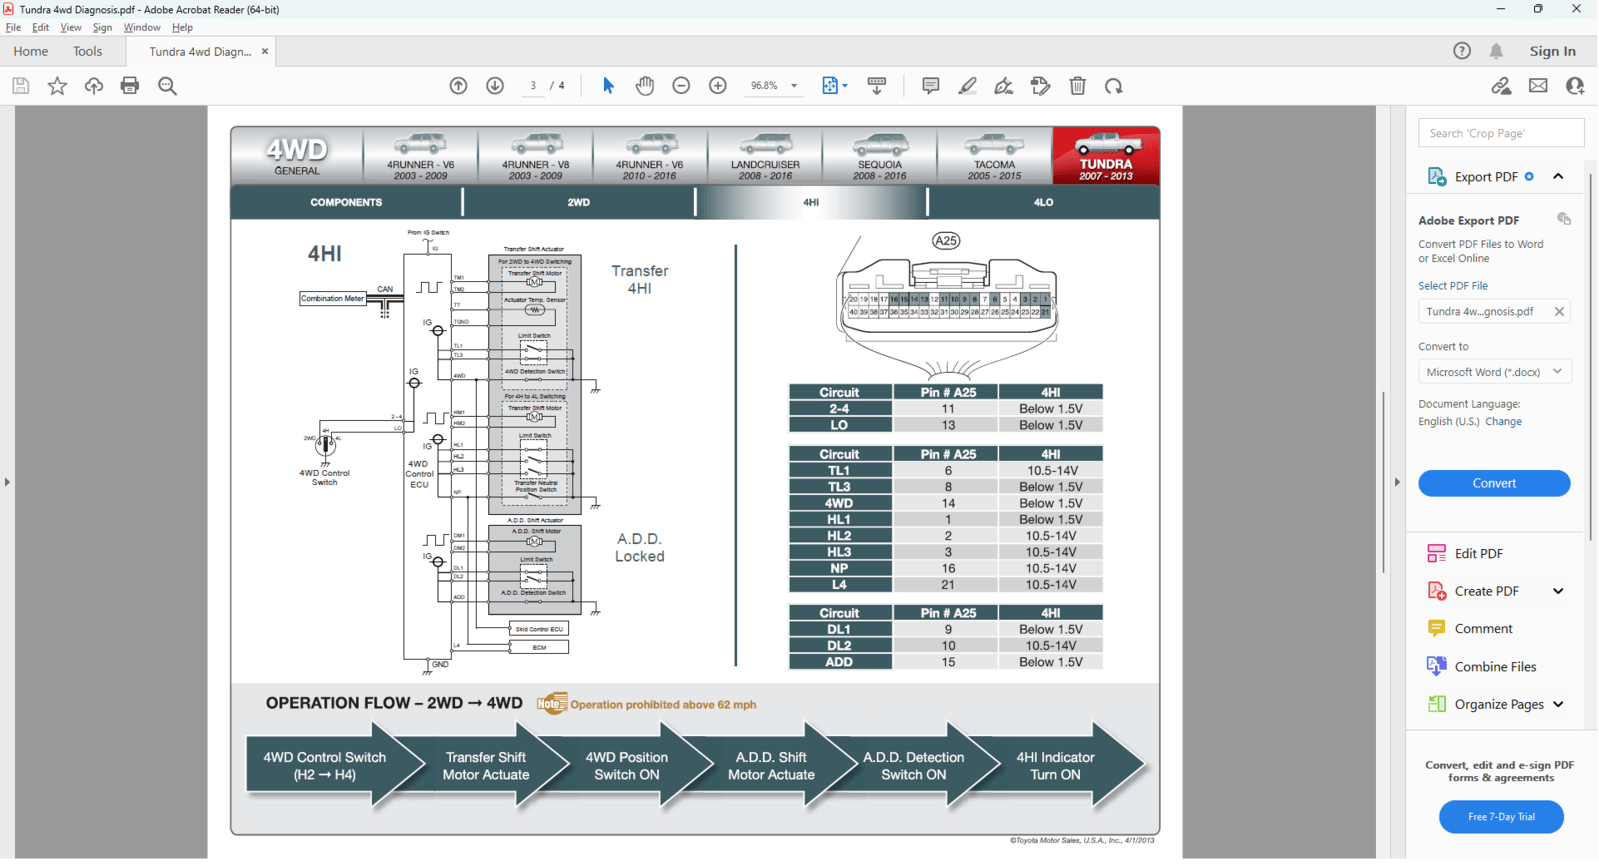Open the Find text magnifier
Viewport: 1599px width, 866px height.
click(167, 86)
